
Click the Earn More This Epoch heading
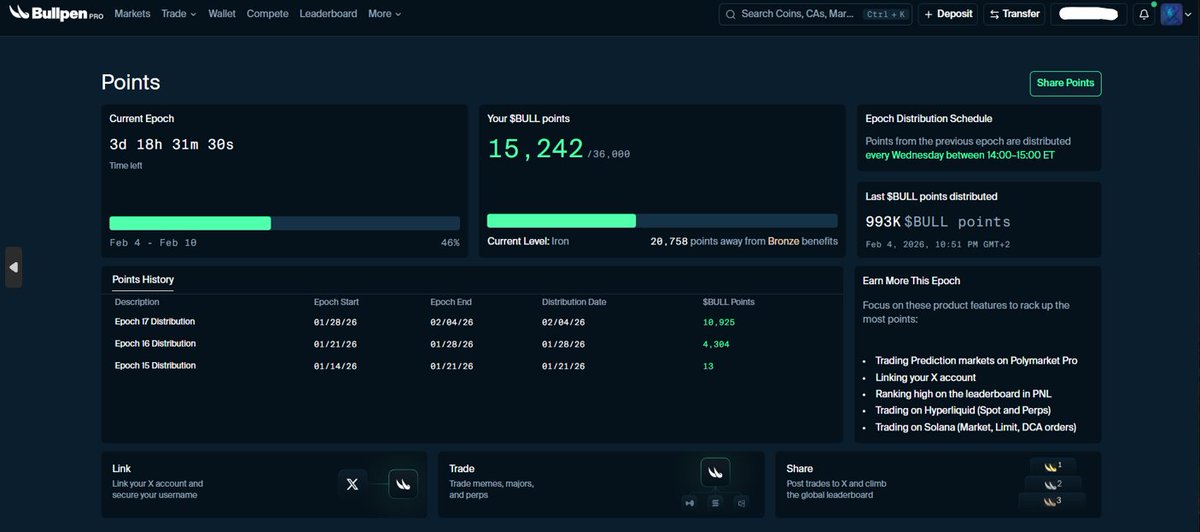tap(911, 281)
